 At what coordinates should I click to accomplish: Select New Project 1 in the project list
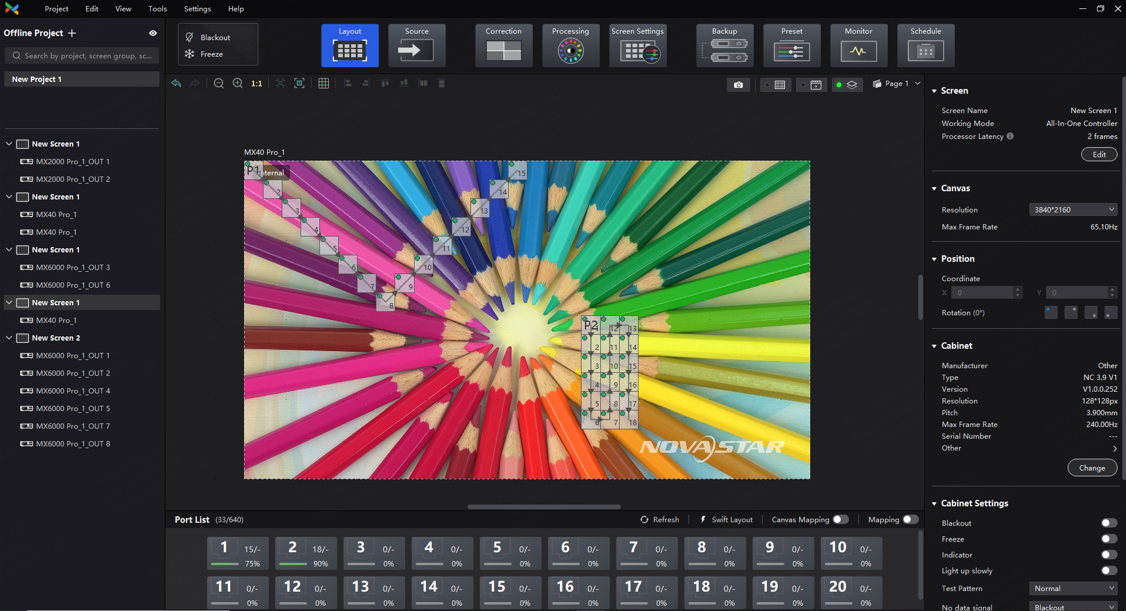(x=82, y=79)
